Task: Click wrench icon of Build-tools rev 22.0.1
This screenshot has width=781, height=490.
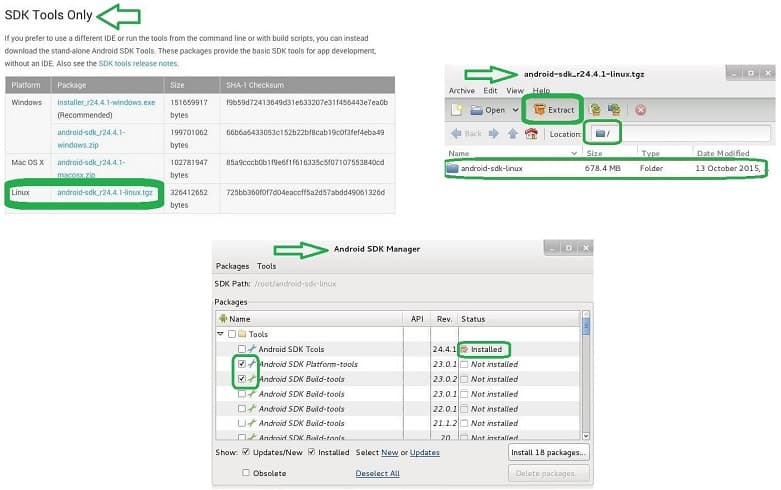Action: tap(252, 408)
